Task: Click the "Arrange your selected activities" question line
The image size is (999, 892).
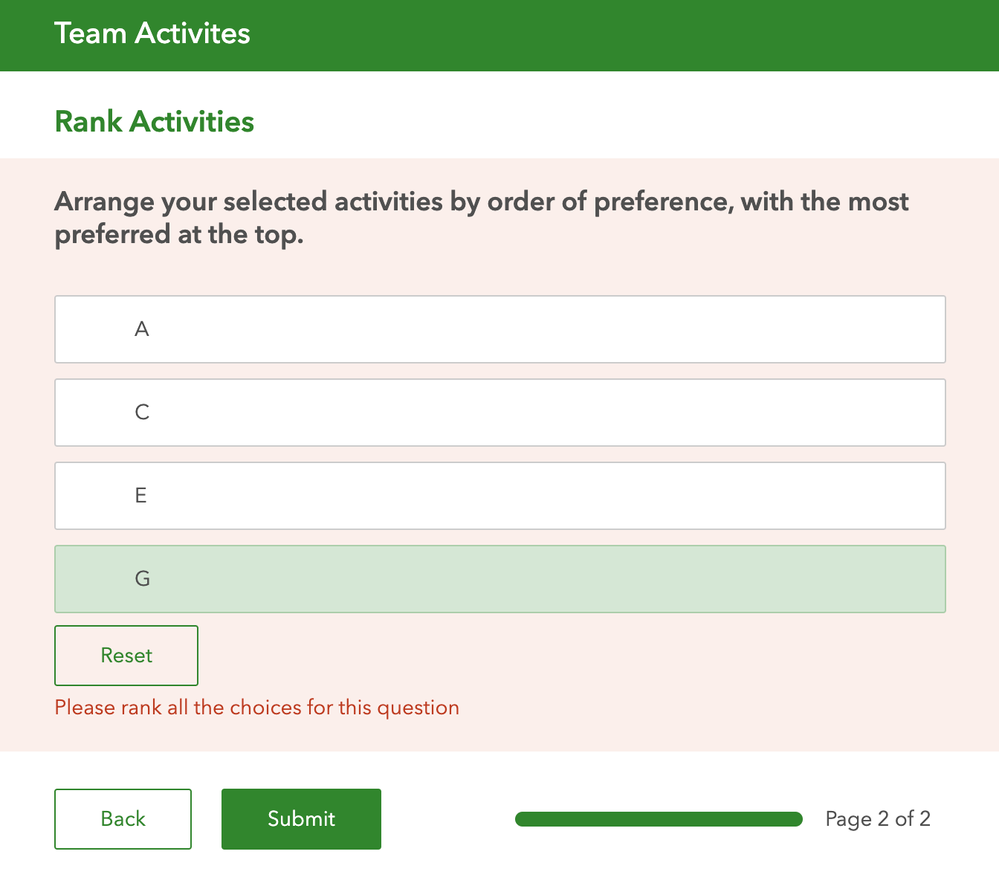Action: pyautogui.click(x=481, y=202)
